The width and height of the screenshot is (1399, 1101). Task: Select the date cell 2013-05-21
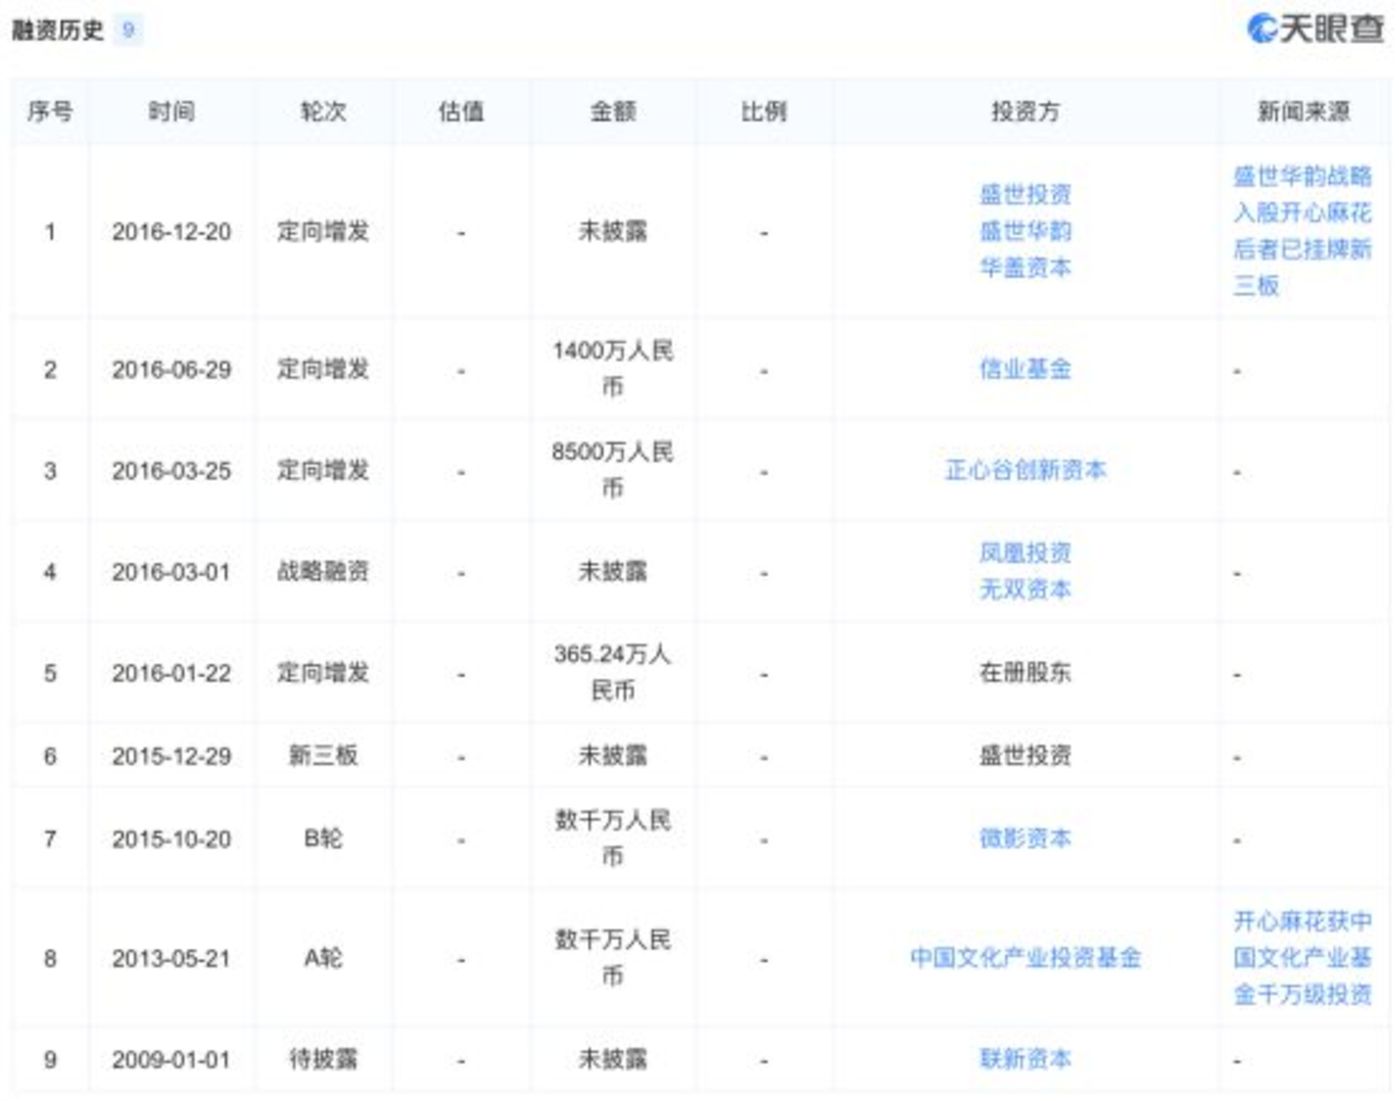point(171,959)
